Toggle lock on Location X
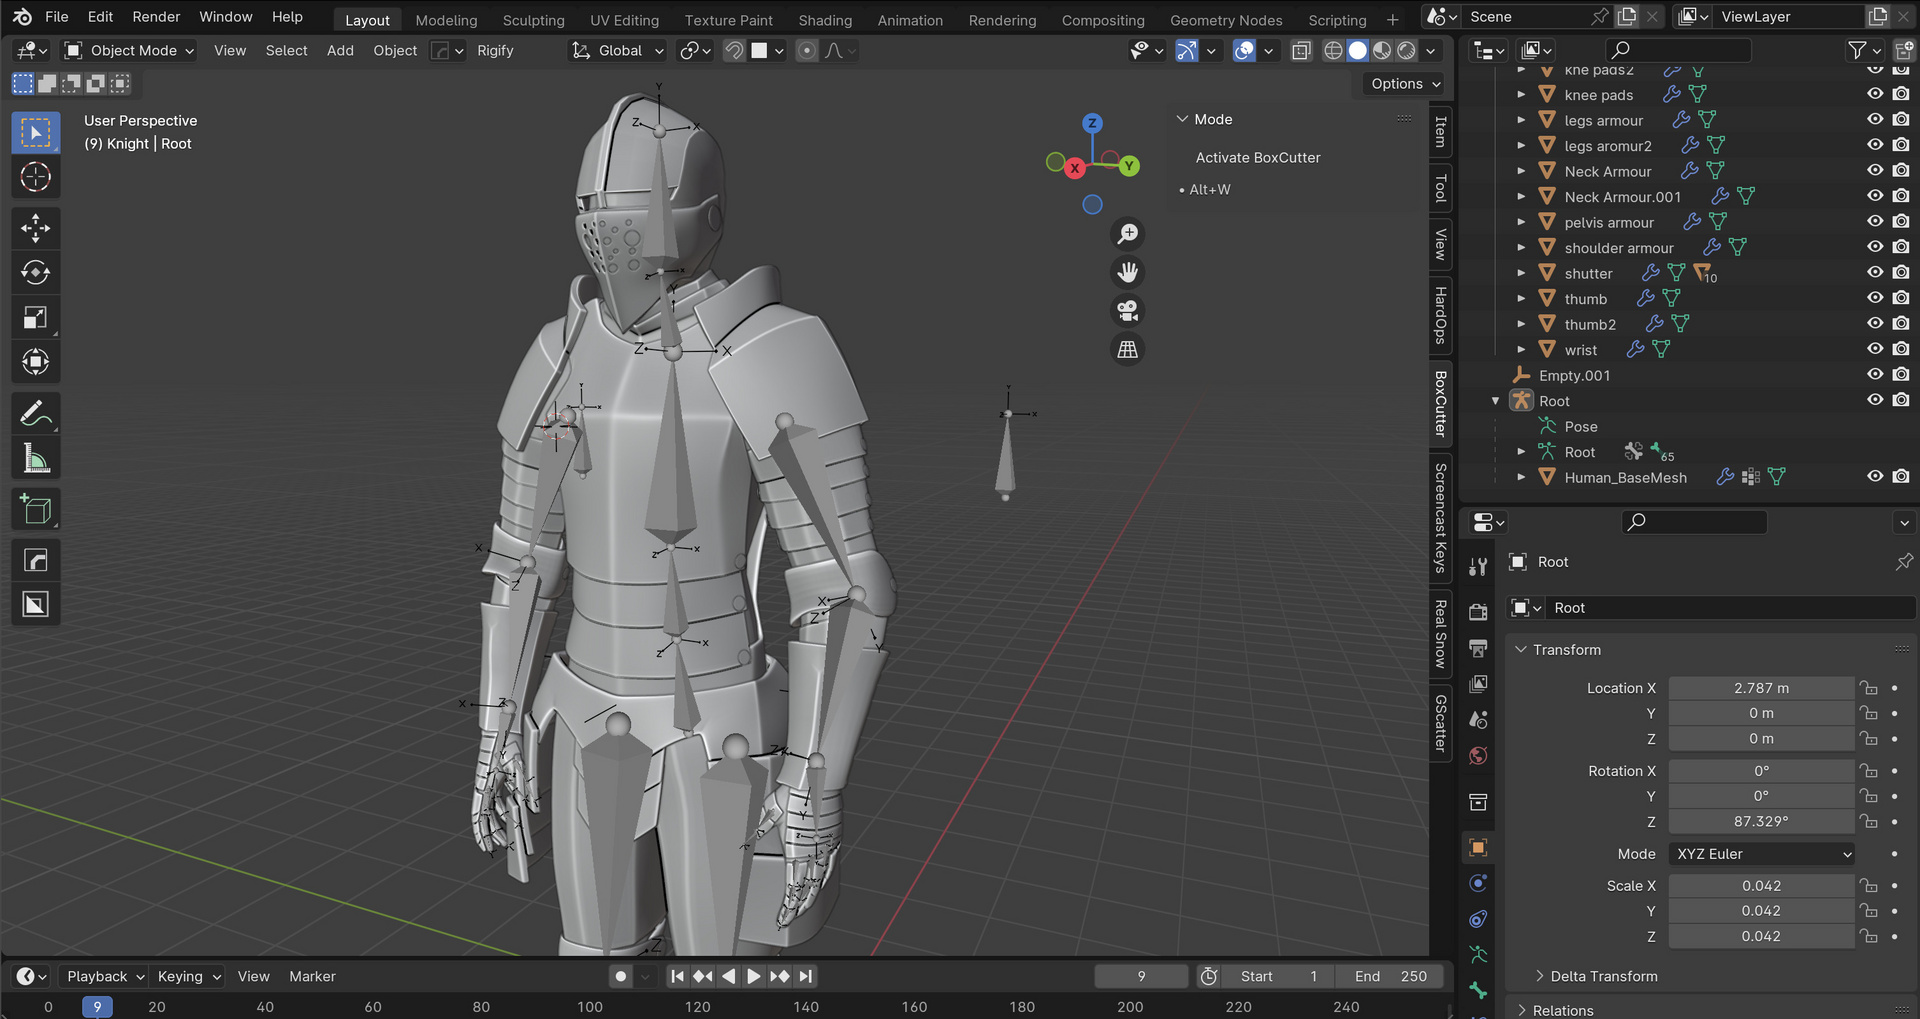The width and height of the screenshot is (1920, 1019). 1868,688
